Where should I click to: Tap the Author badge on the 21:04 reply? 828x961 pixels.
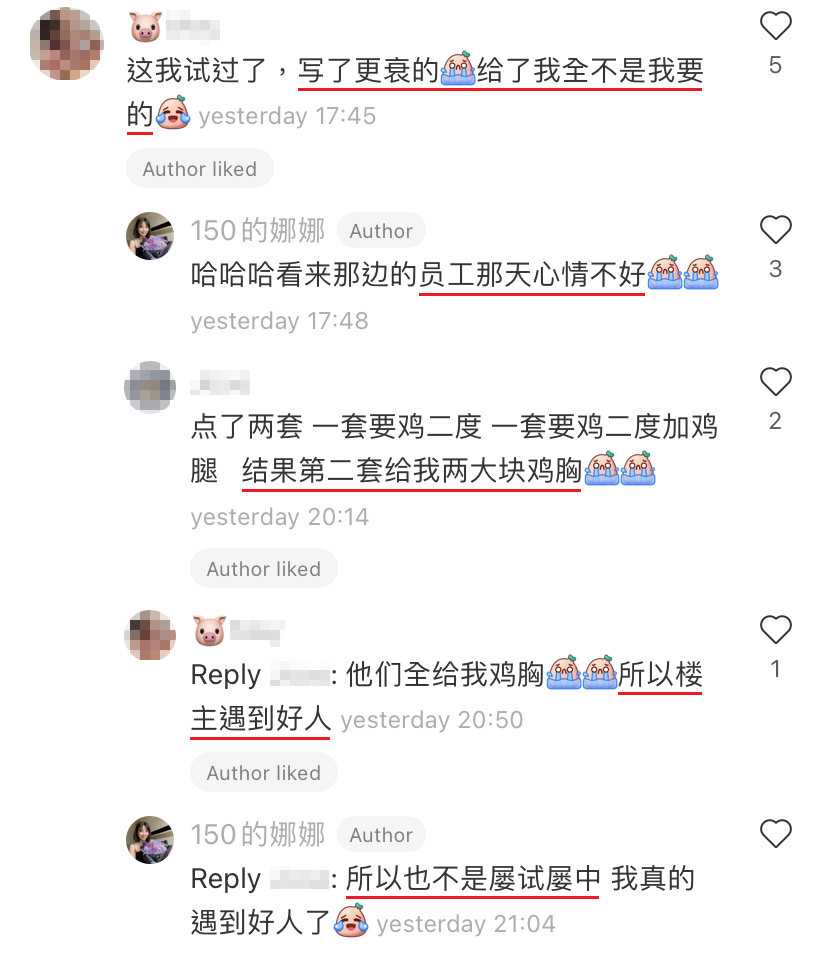point(381,835)
